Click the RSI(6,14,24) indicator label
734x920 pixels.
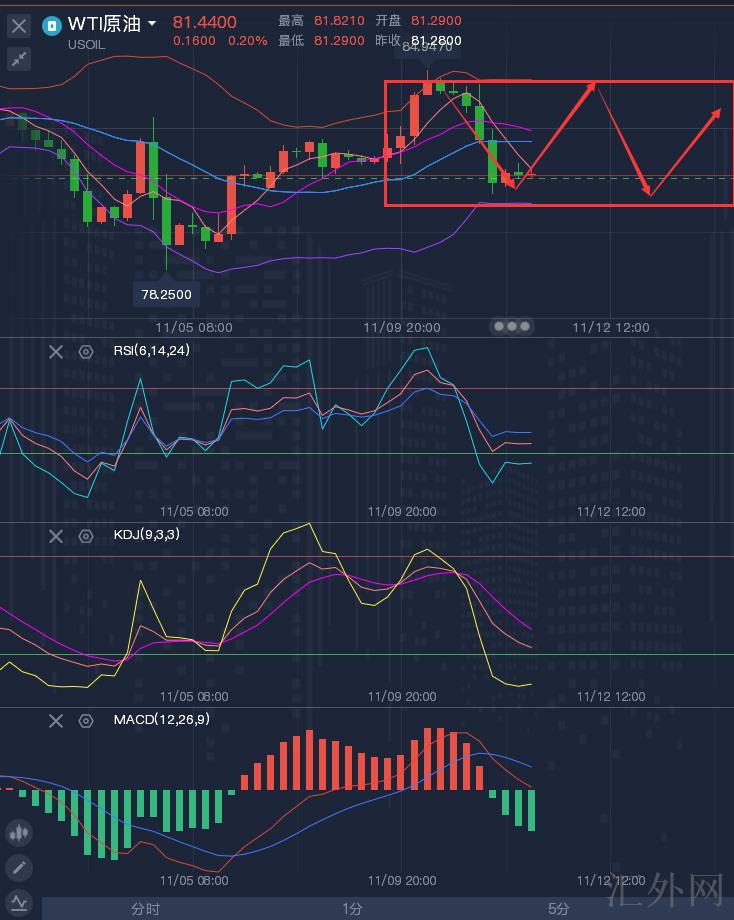click(x=151, y=351)
